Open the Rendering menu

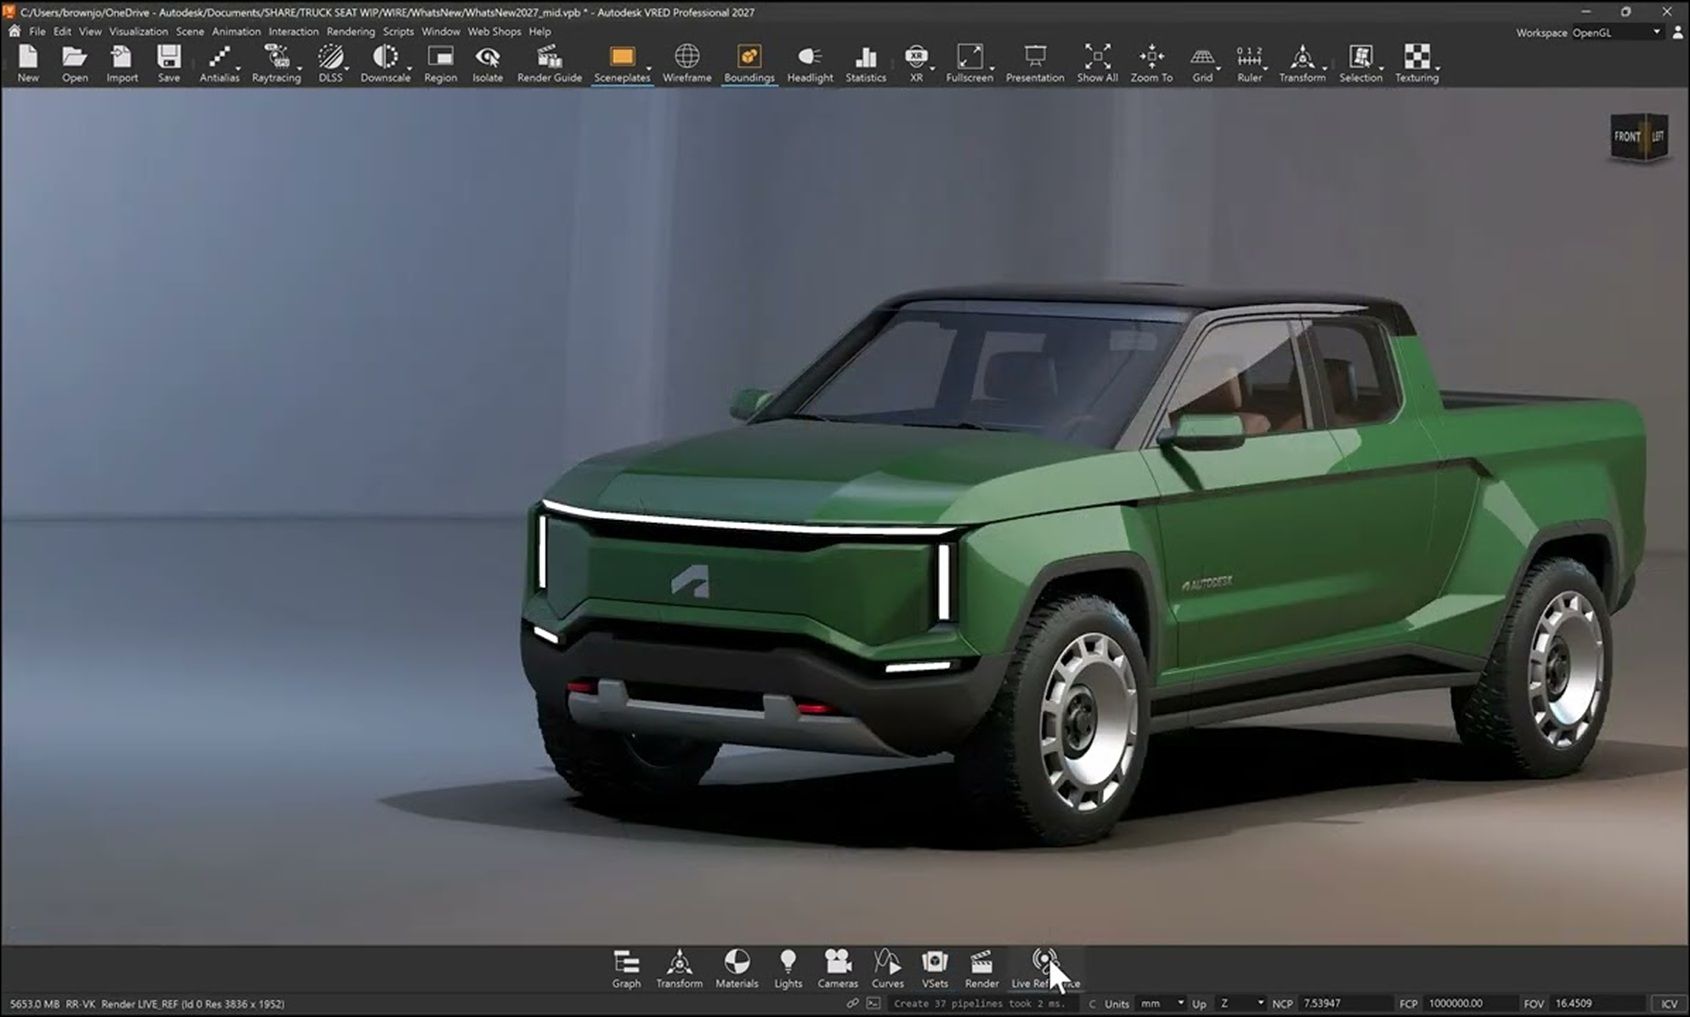351,32
